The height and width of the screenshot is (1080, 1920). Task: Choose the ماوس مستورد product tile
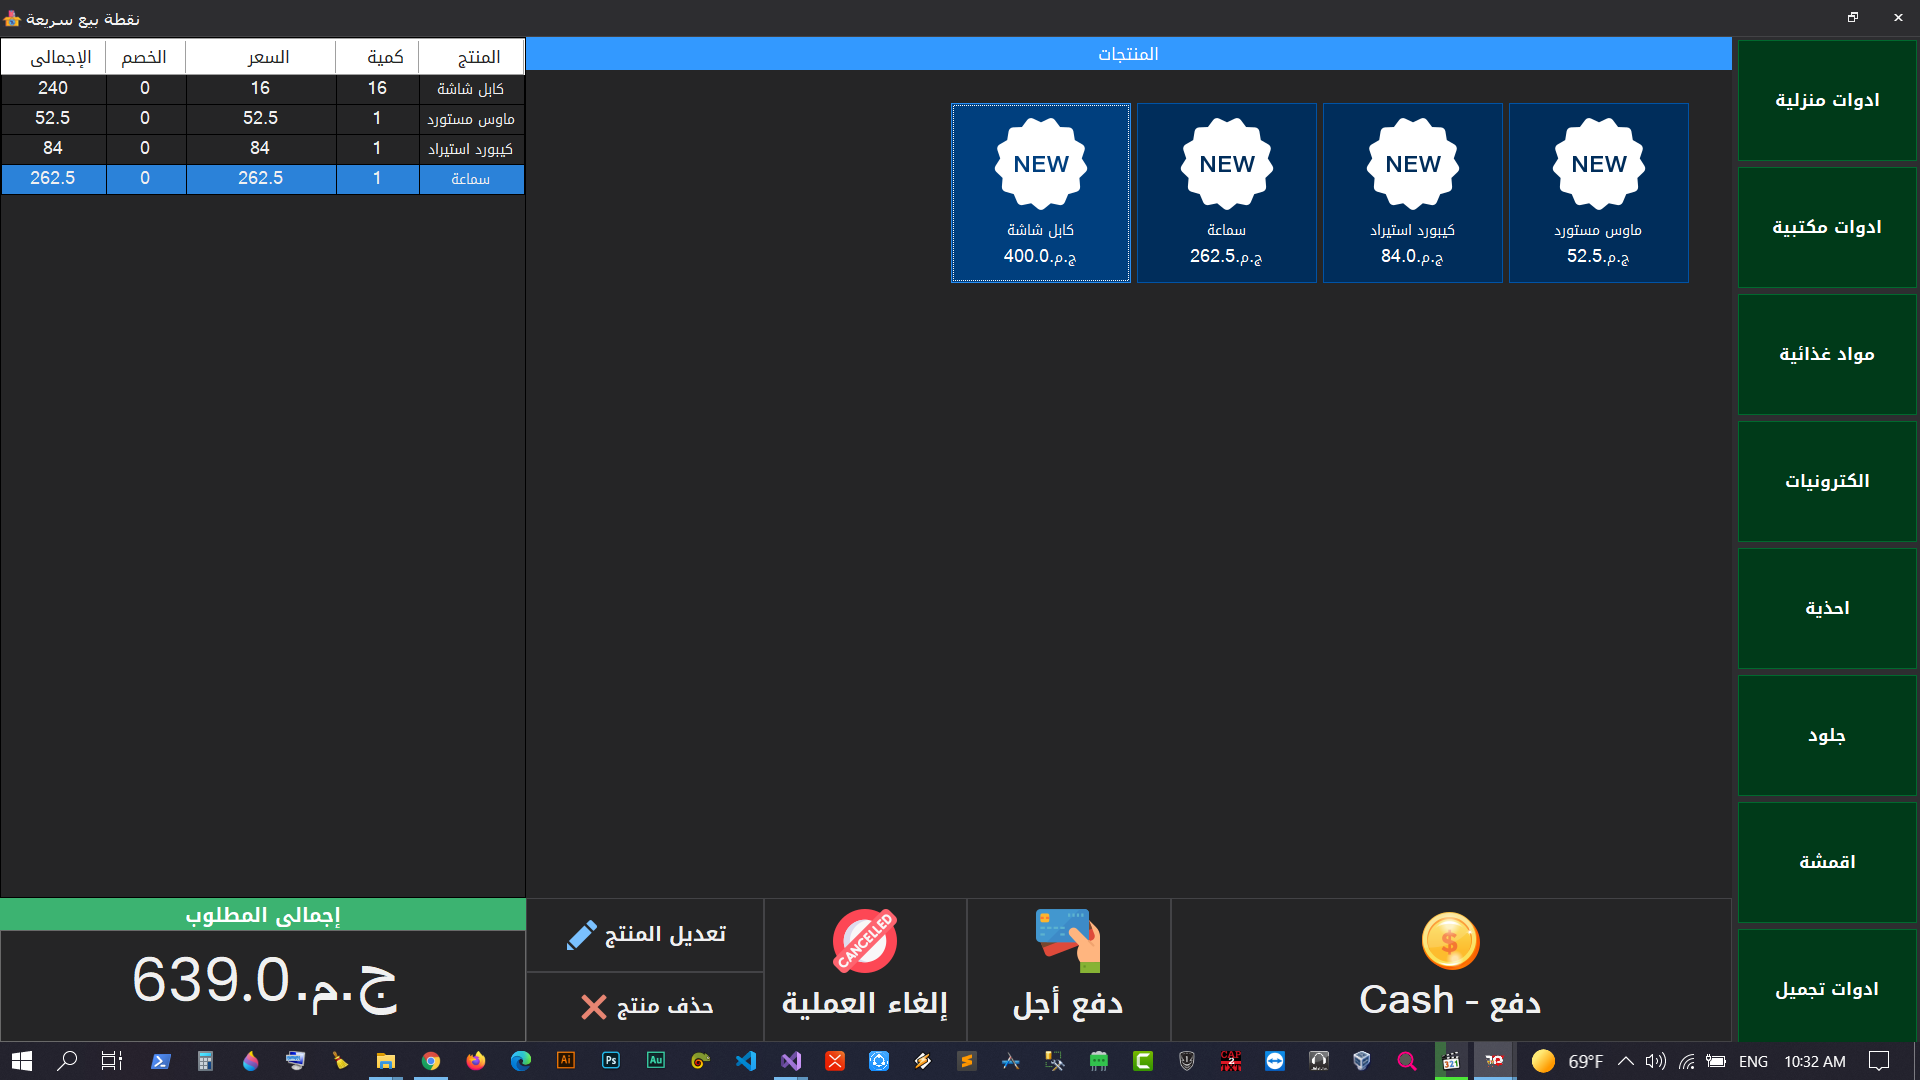click(x=1598, y=193)
